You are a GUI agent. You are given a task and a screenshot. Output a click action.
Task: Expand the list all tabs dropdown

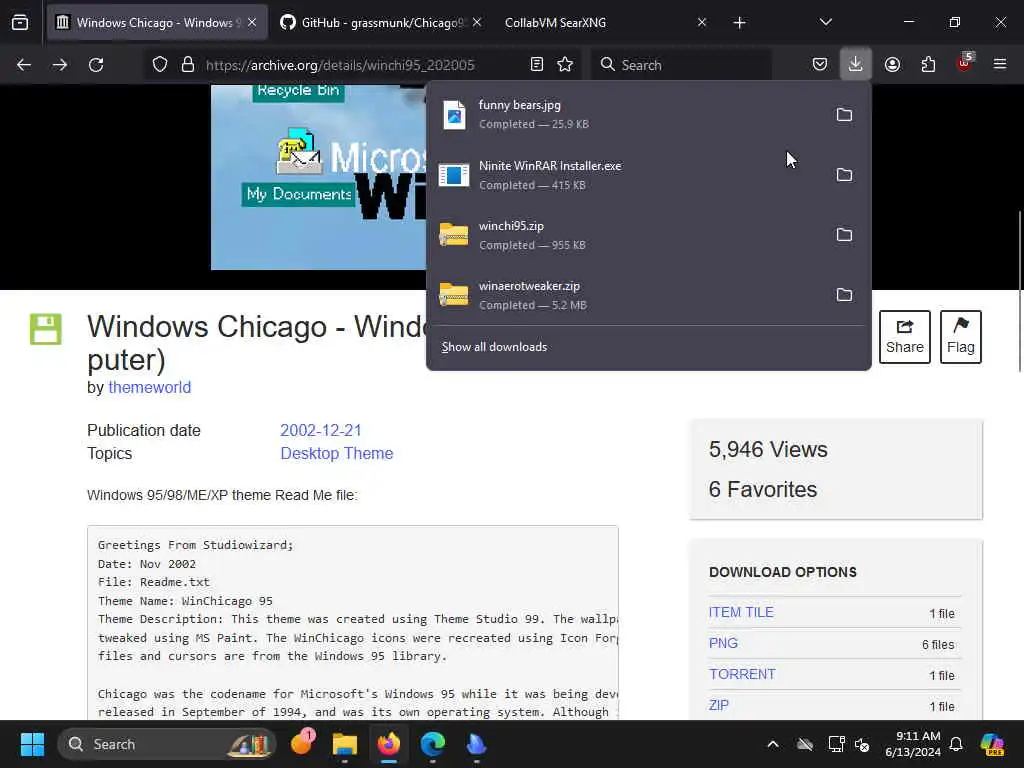(x=825, y=23)
